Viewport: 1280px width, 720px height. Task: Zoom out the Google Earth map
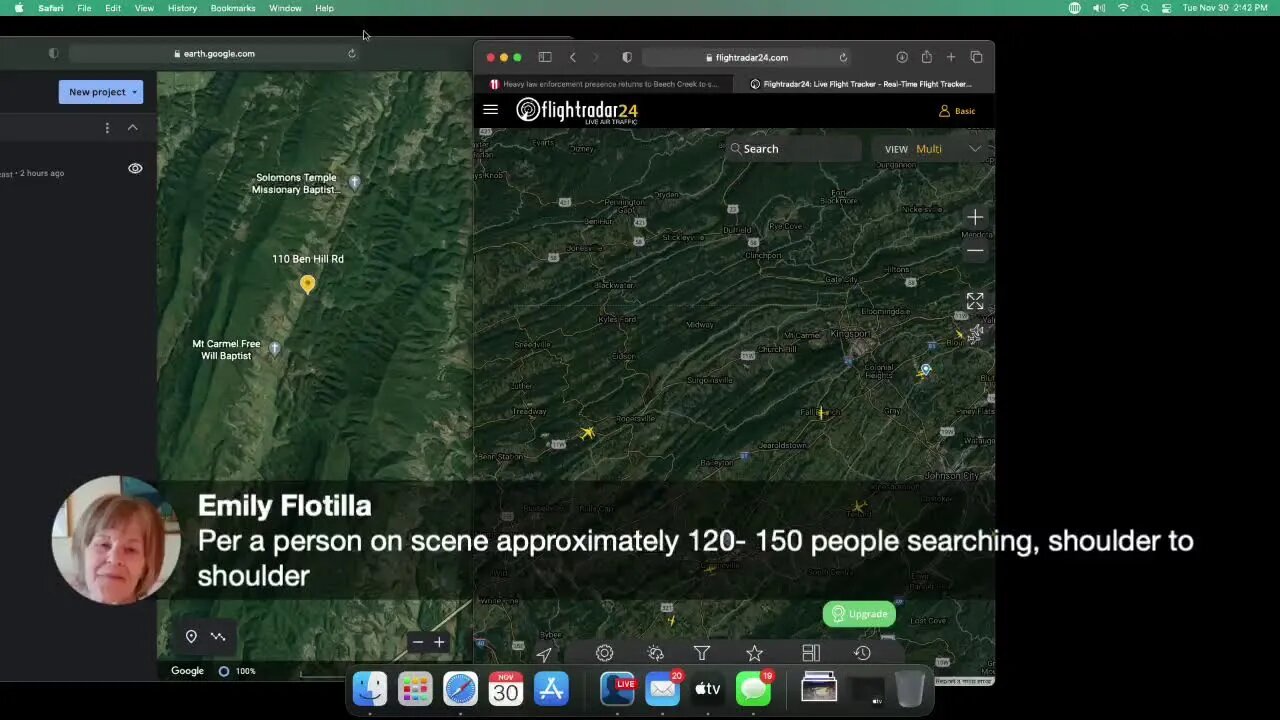[x=418, y=643]
